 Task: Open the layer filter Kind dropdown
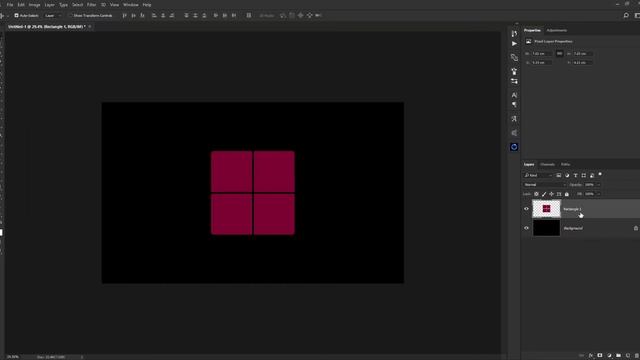coord(538,176)
